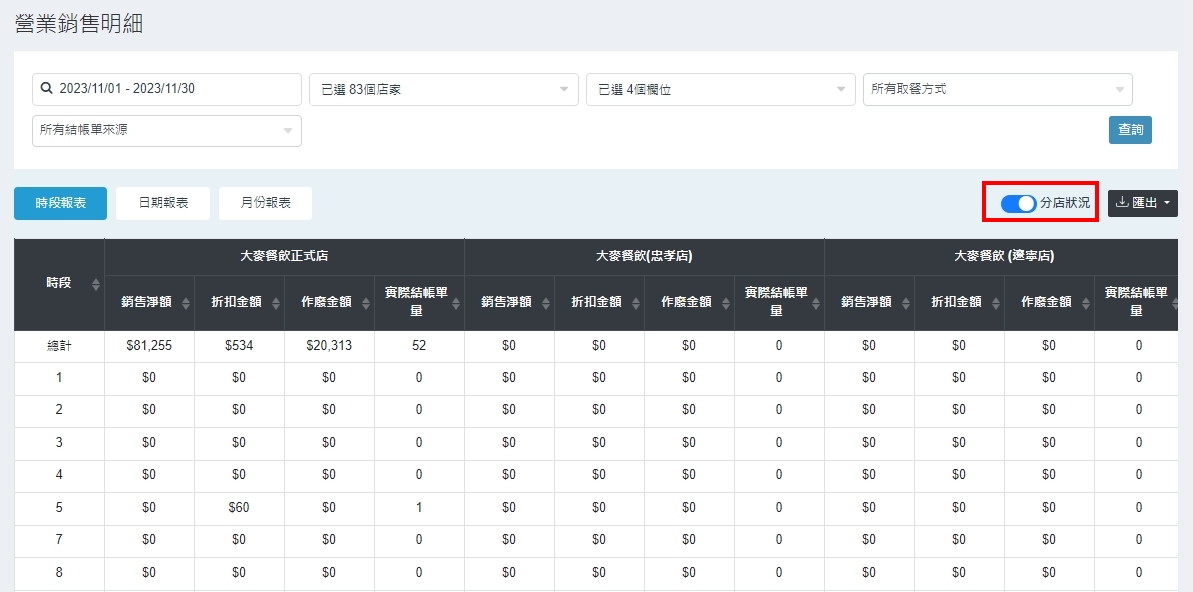Sort 忠孝店 作廢金額 column

coord(726,303)
